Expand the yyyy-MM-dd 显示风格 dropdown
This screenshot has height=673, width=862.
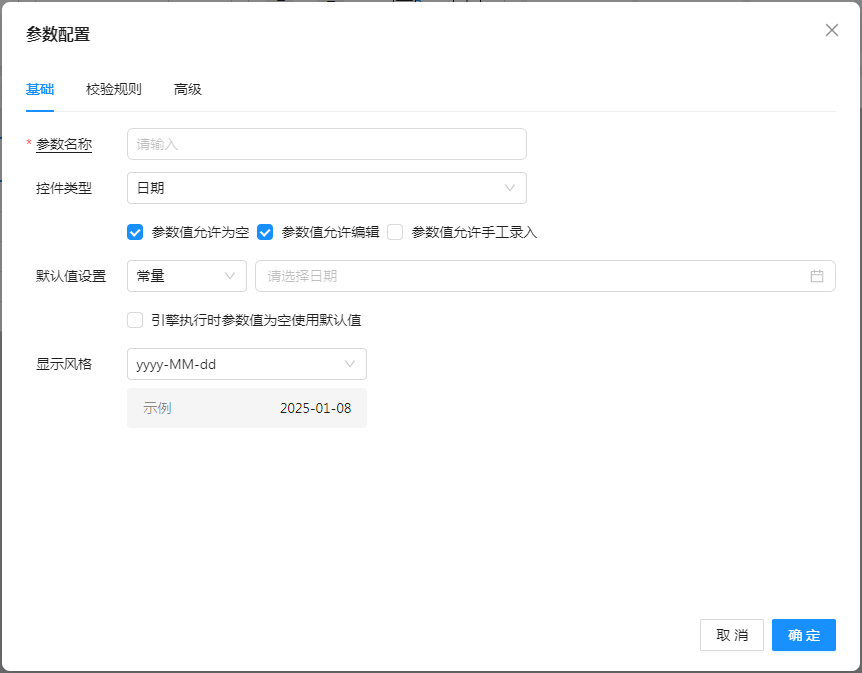(x=246, y=364)
